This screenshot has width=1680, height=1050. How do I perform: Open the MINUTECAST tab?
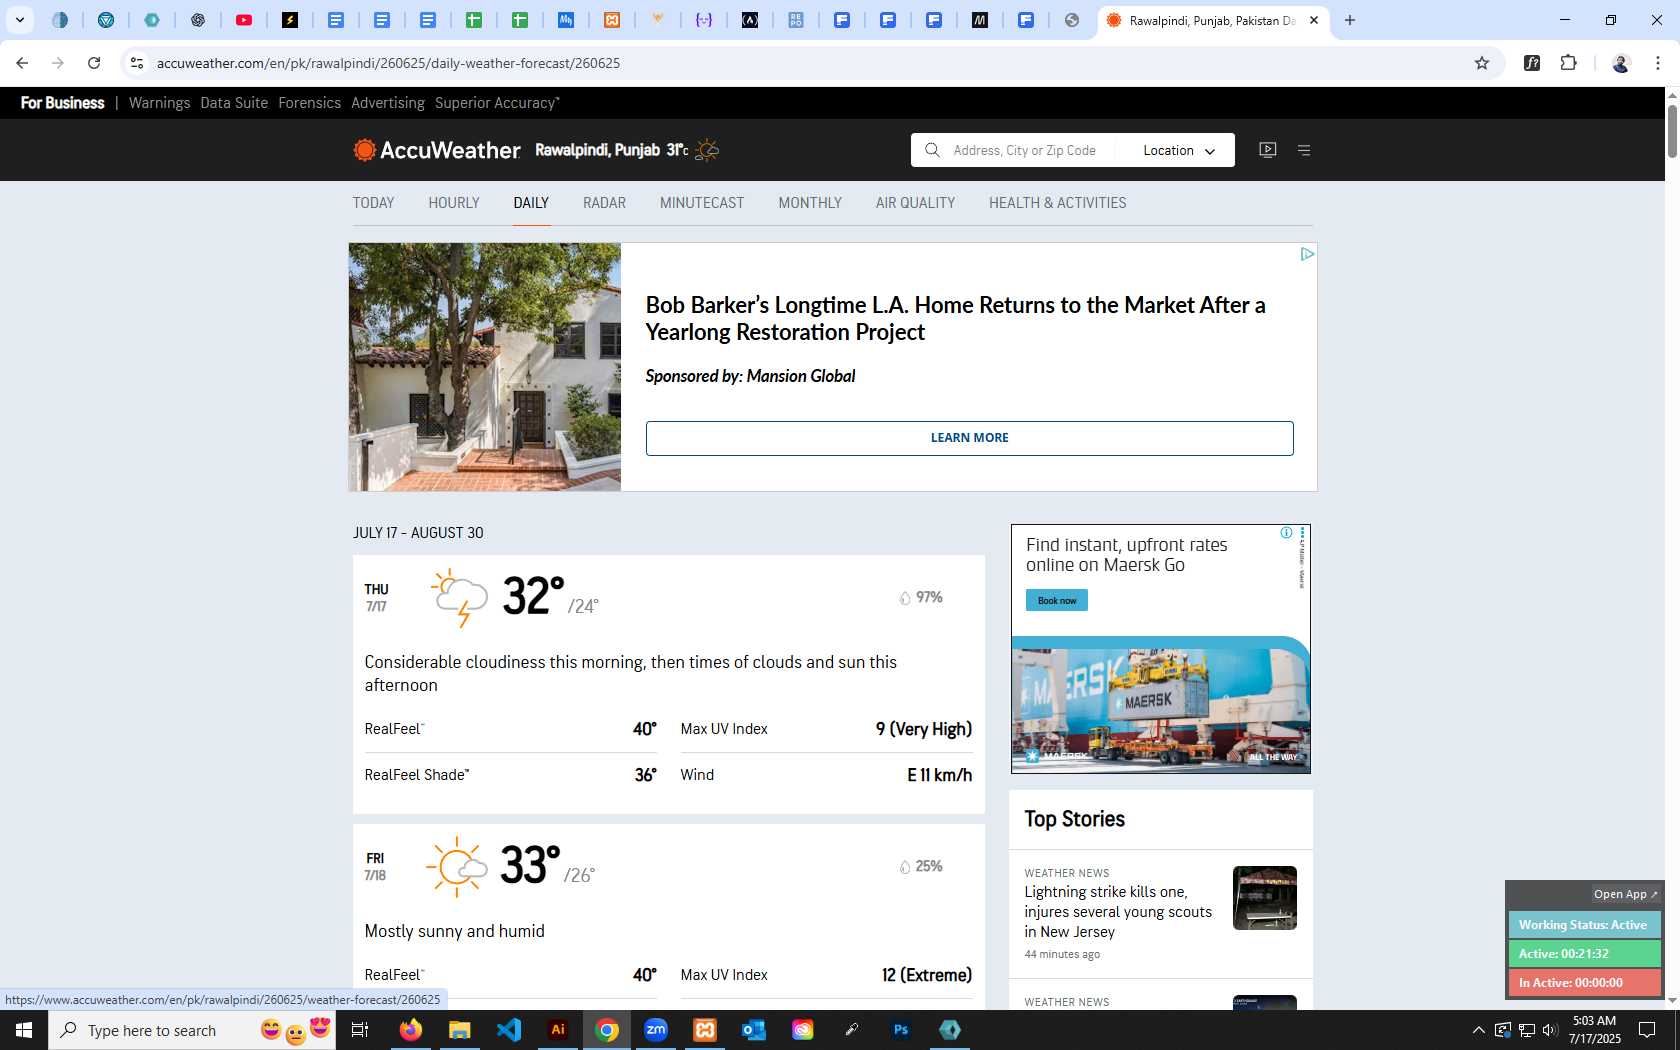[702, 203]
